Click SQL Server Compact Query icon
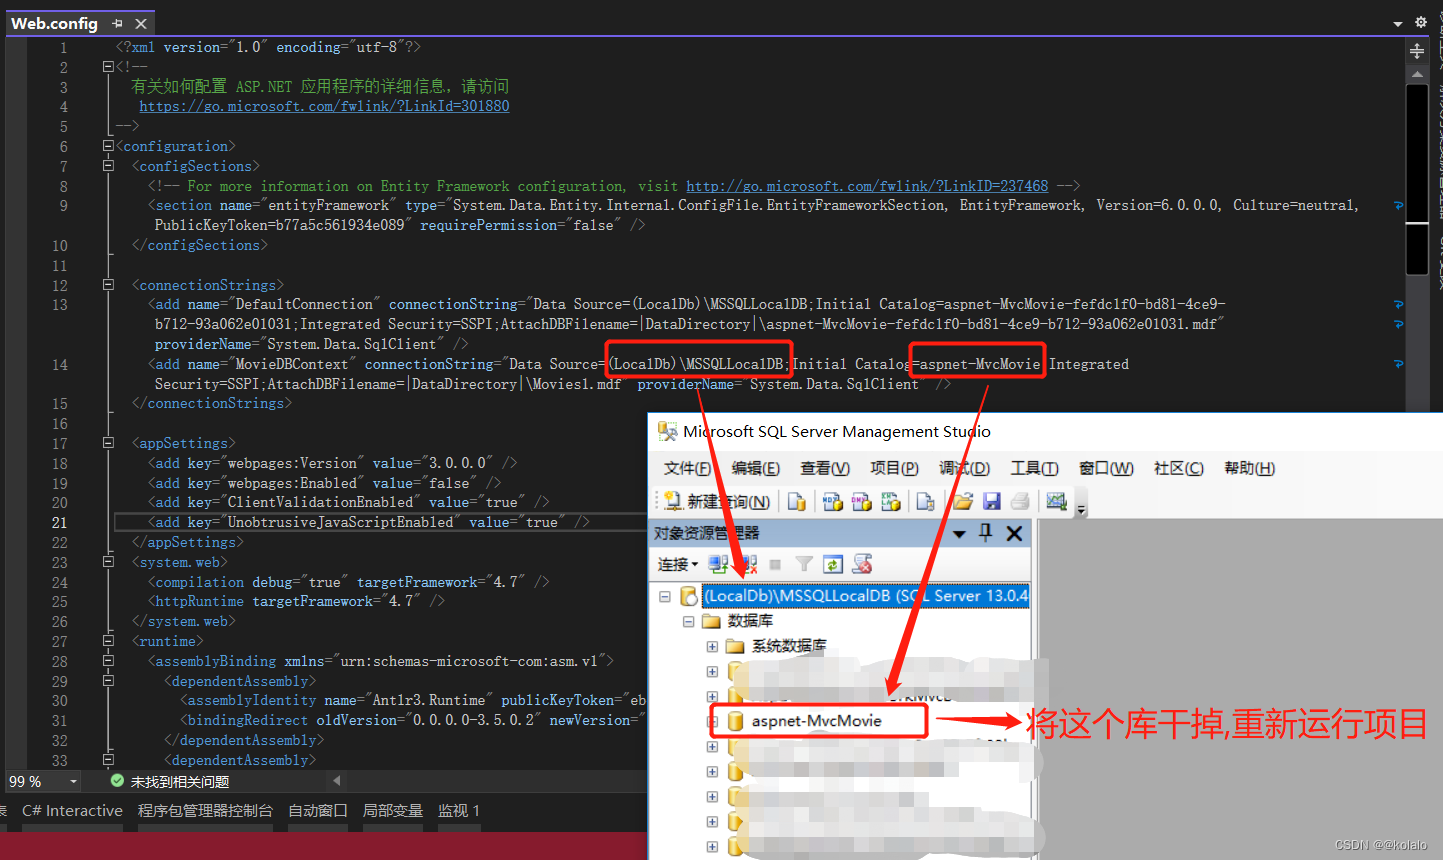The image size is (1443, 860). 925,501
